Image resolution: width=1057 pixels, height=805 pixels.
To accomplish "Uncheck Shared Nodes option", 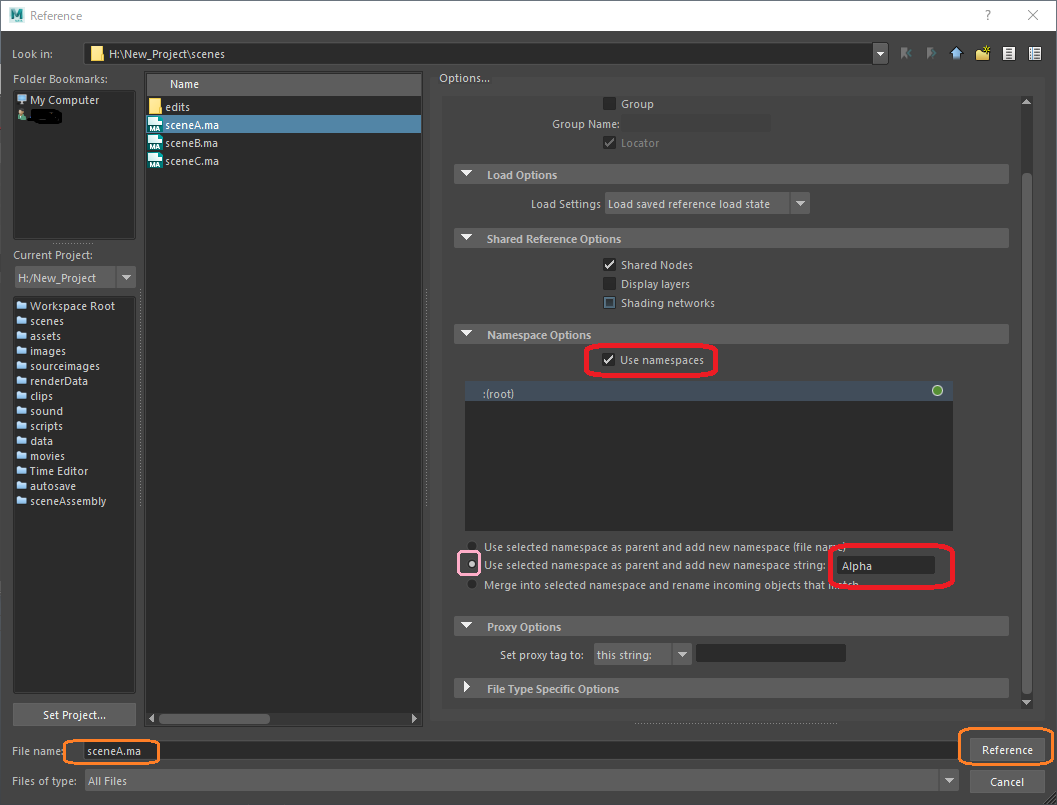I will point(609,265).
